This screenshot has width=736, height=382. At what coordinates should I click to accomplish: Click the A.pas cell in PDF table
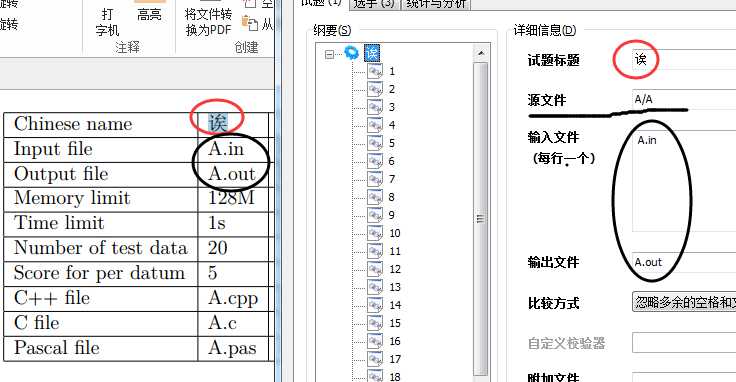click(232, 348)
